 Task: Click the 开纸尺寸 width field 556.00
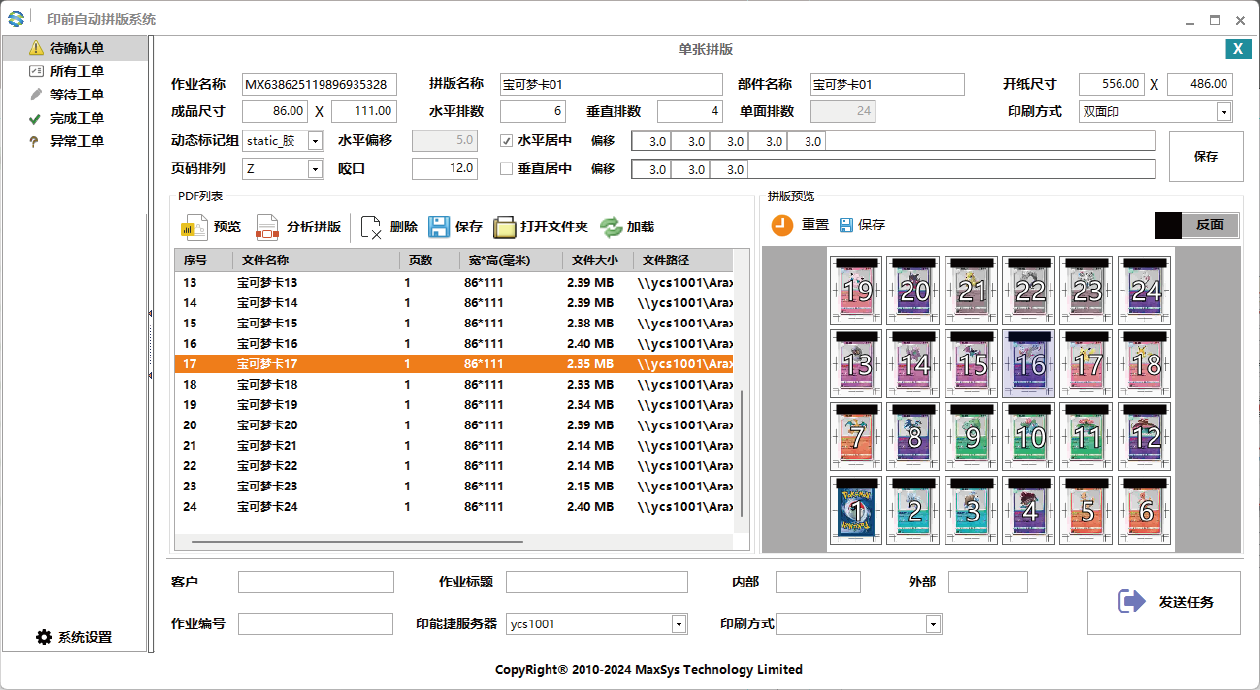[x=1112, y=85]
